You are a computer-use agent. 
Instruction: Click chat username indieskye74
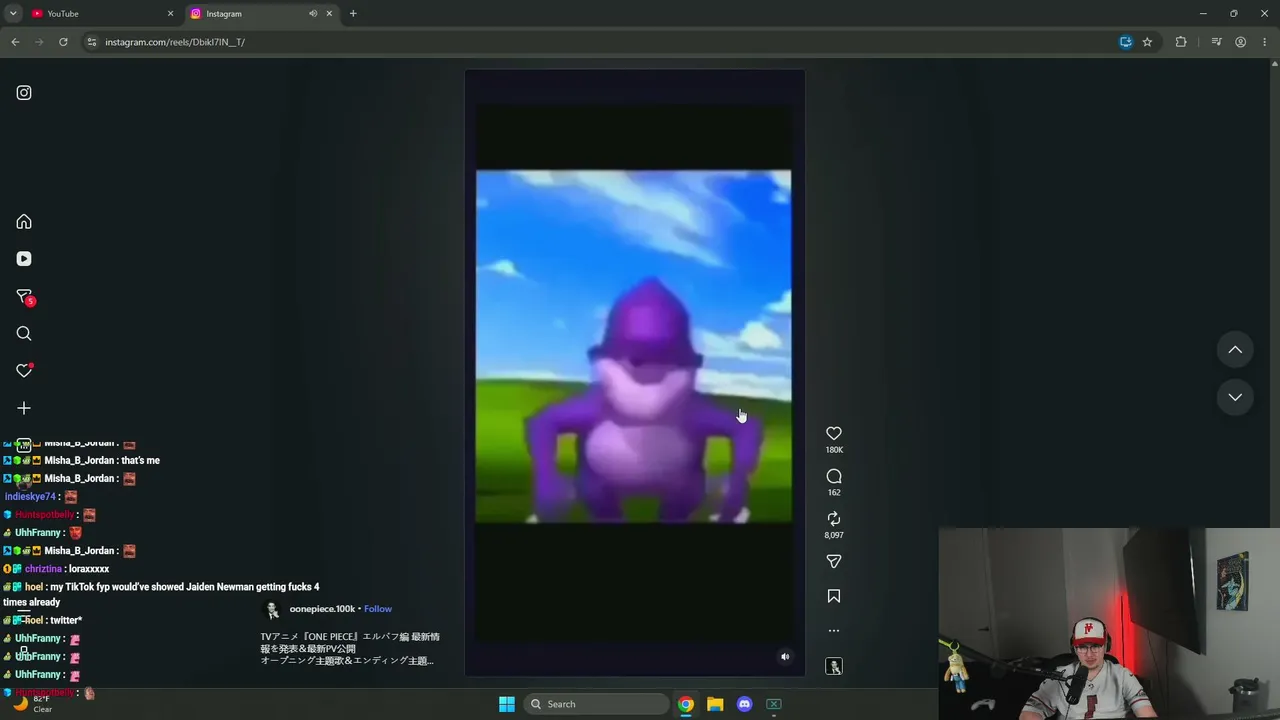pos(30,497)
